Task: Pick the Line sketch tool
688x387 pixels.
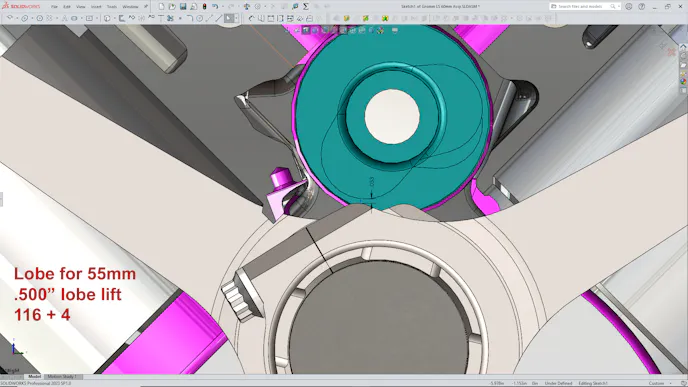Action: pos(219,18)
